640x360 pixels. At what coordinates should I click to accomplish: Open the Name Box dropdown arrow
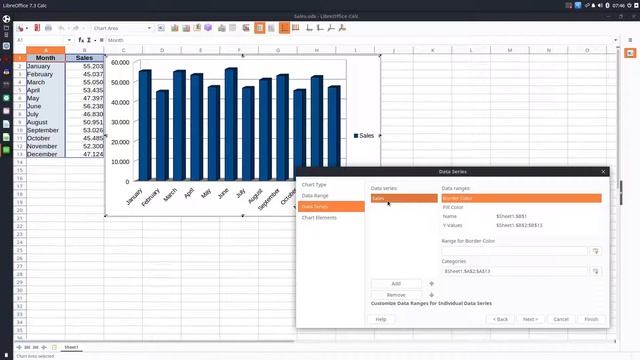click(69, 40)
